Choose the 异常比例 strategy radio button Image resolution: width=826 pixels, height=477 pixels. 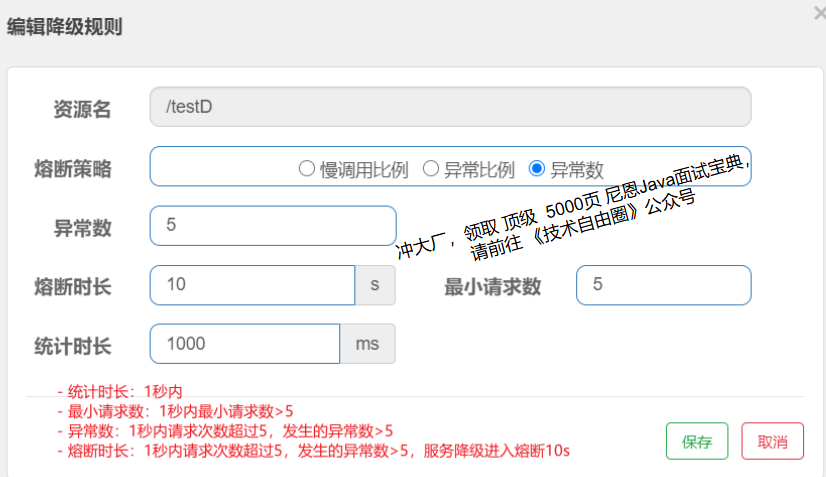[x=431, y=169]
